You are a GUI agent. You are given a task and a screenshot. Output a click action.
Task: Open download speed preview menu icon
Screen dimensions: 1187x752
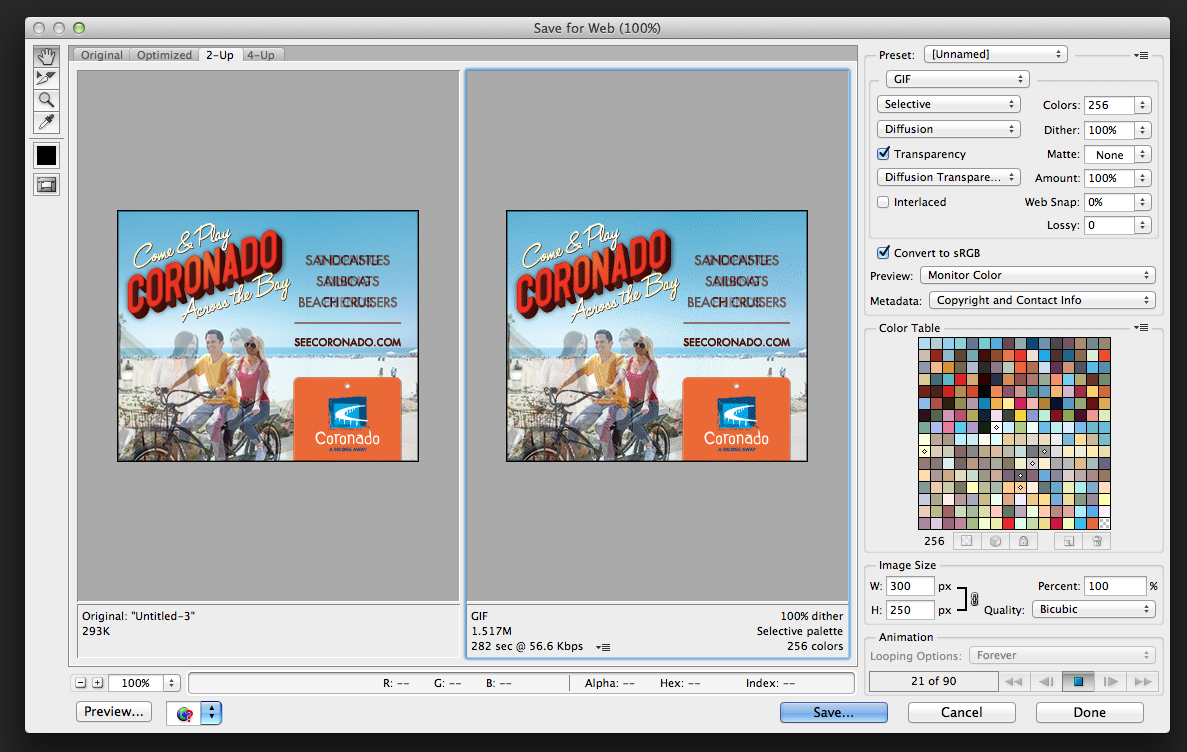[603, 647]
